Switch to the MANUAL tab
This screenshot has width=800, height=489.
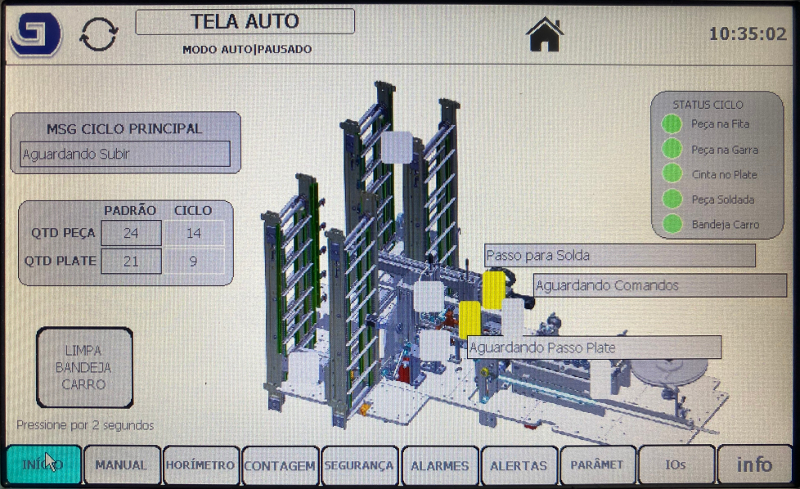(x=122, y=464)
